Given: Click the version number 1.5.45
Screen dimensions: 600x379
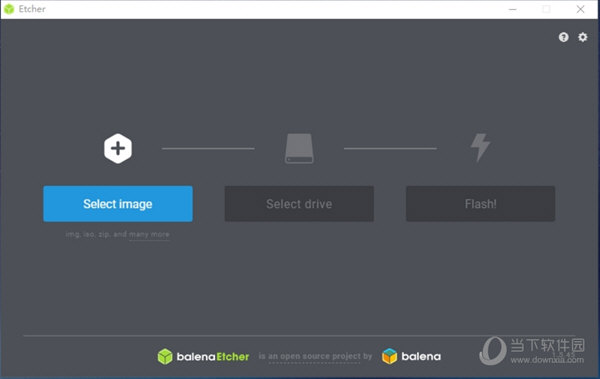Looking at the screenshot, I should tap(564, 354).
